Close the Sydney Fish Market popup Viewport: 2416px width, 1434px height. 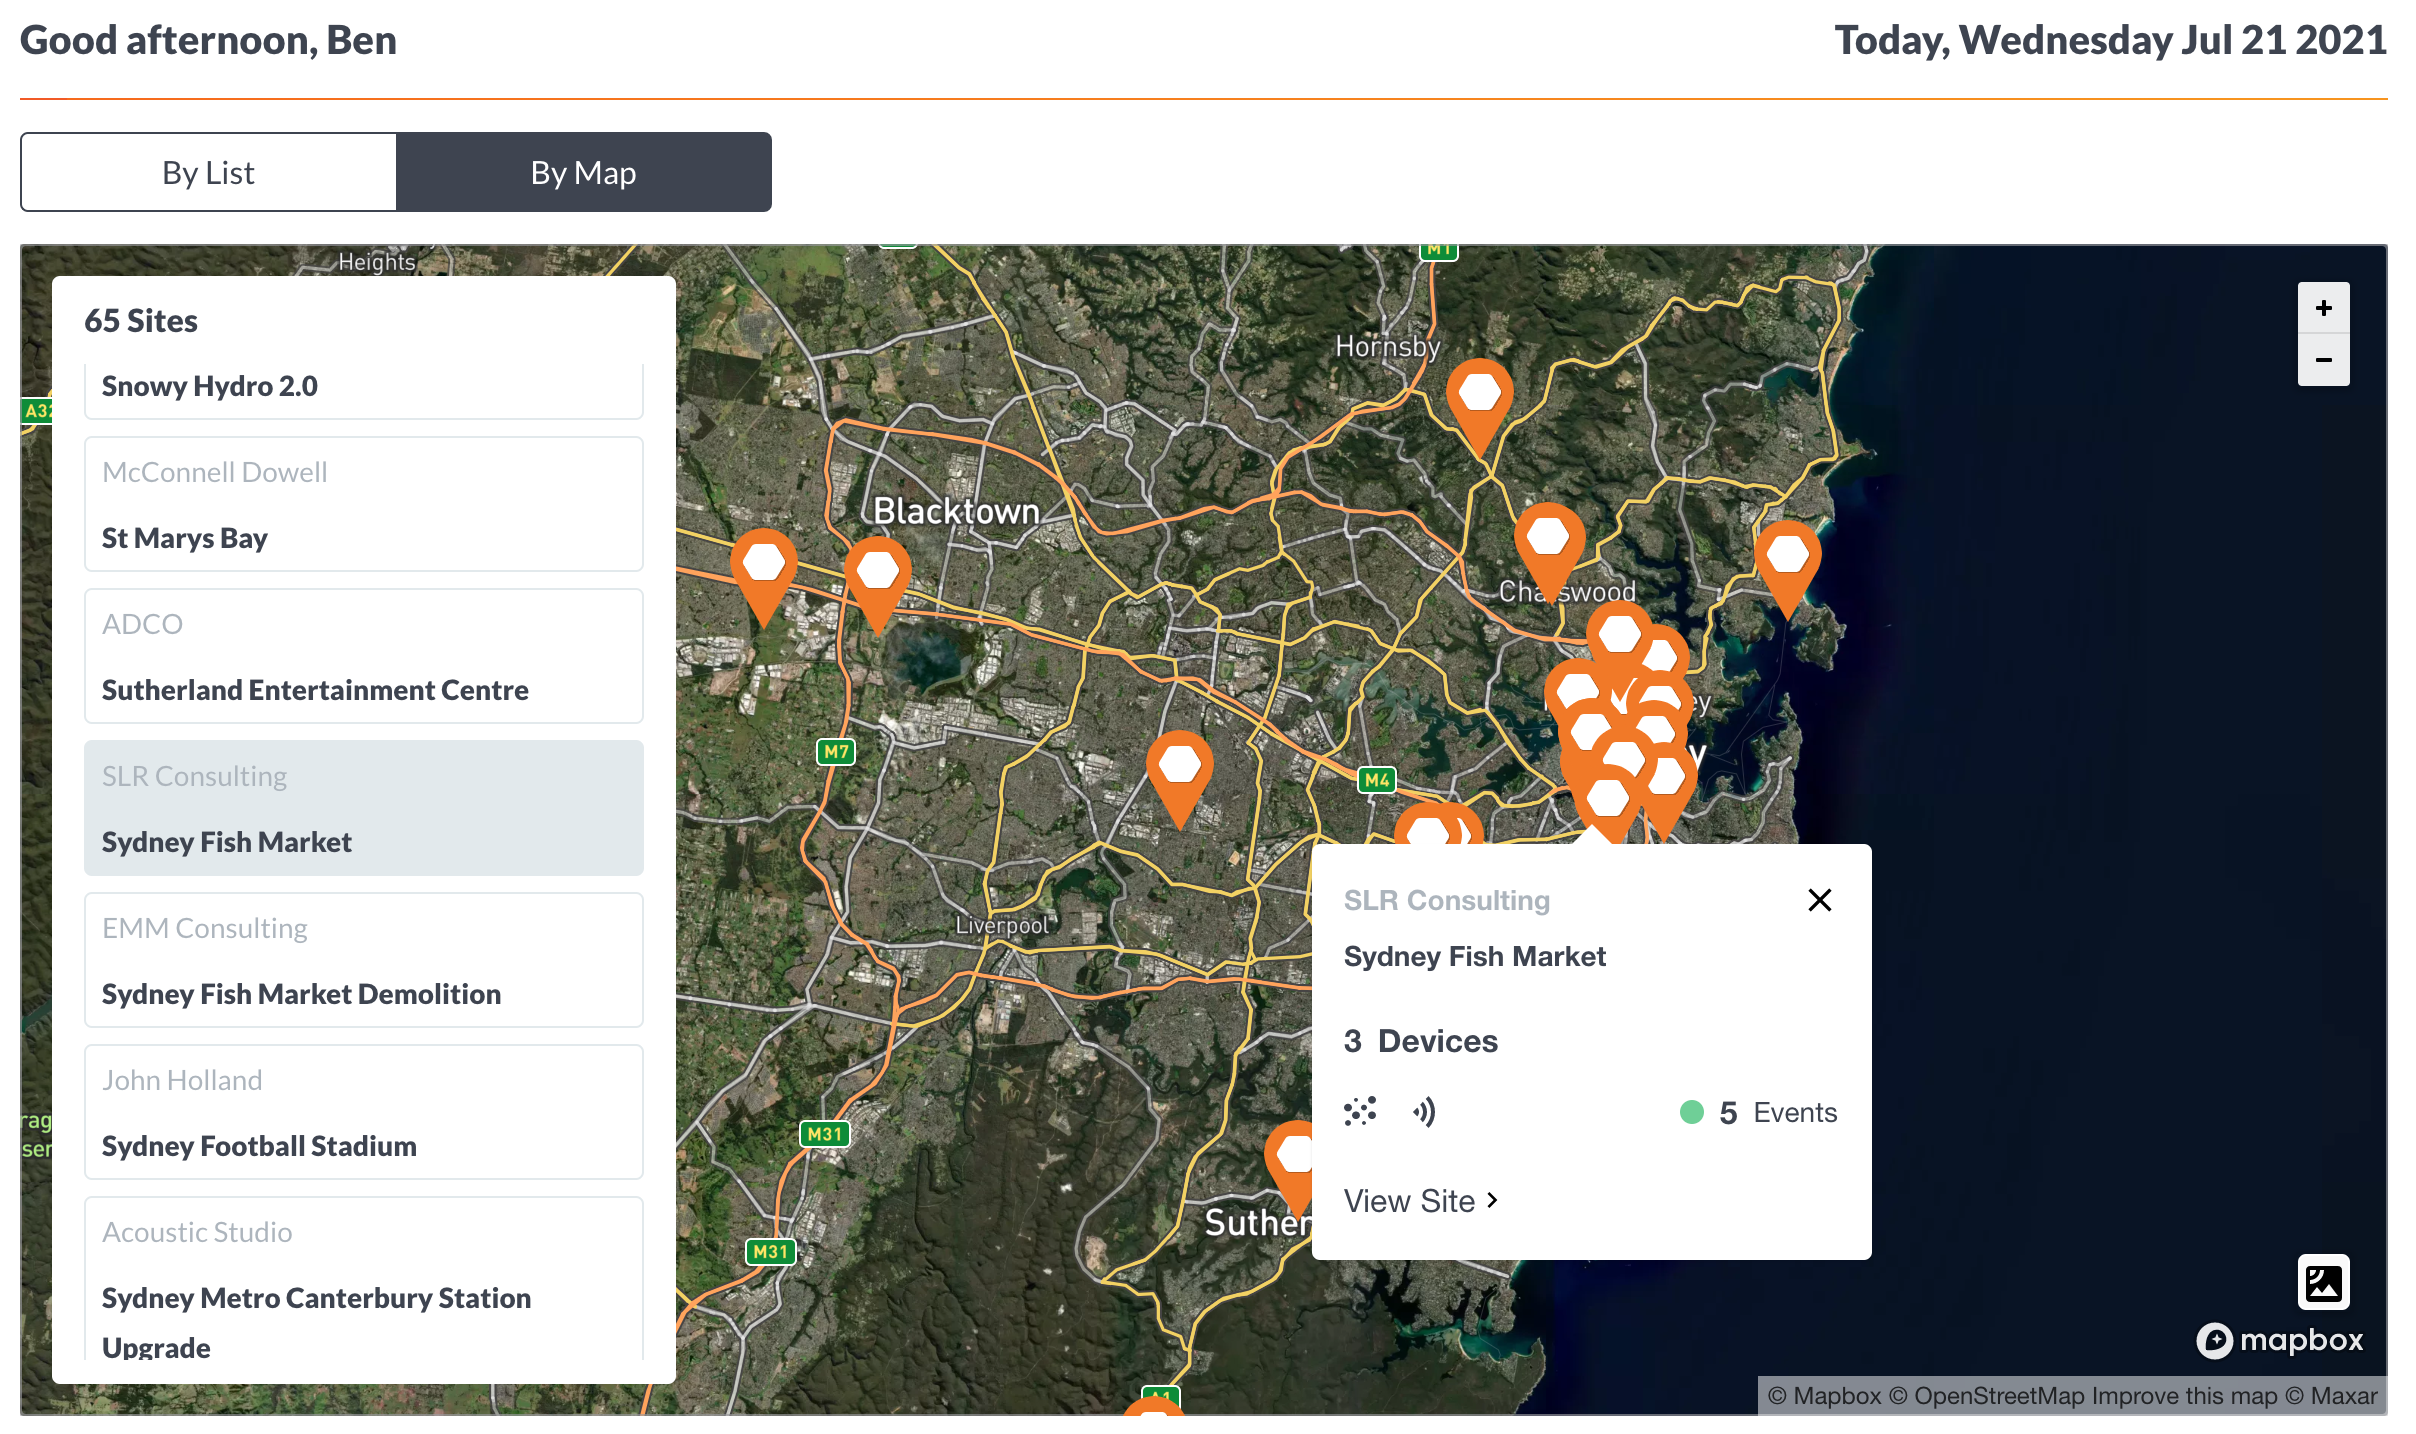(1820, 900)
